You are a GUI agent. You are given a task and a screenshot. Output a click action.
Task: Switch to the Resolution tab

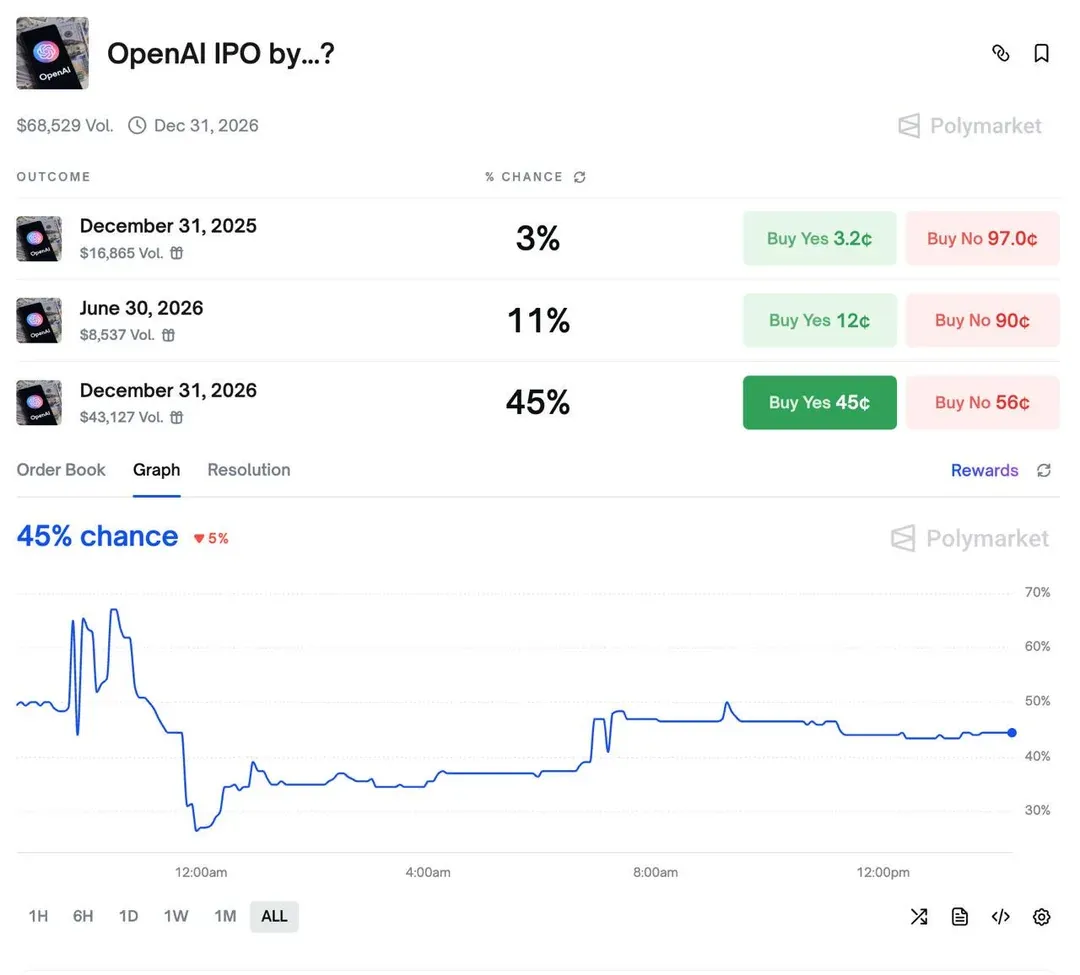click(x=248, y=470)
